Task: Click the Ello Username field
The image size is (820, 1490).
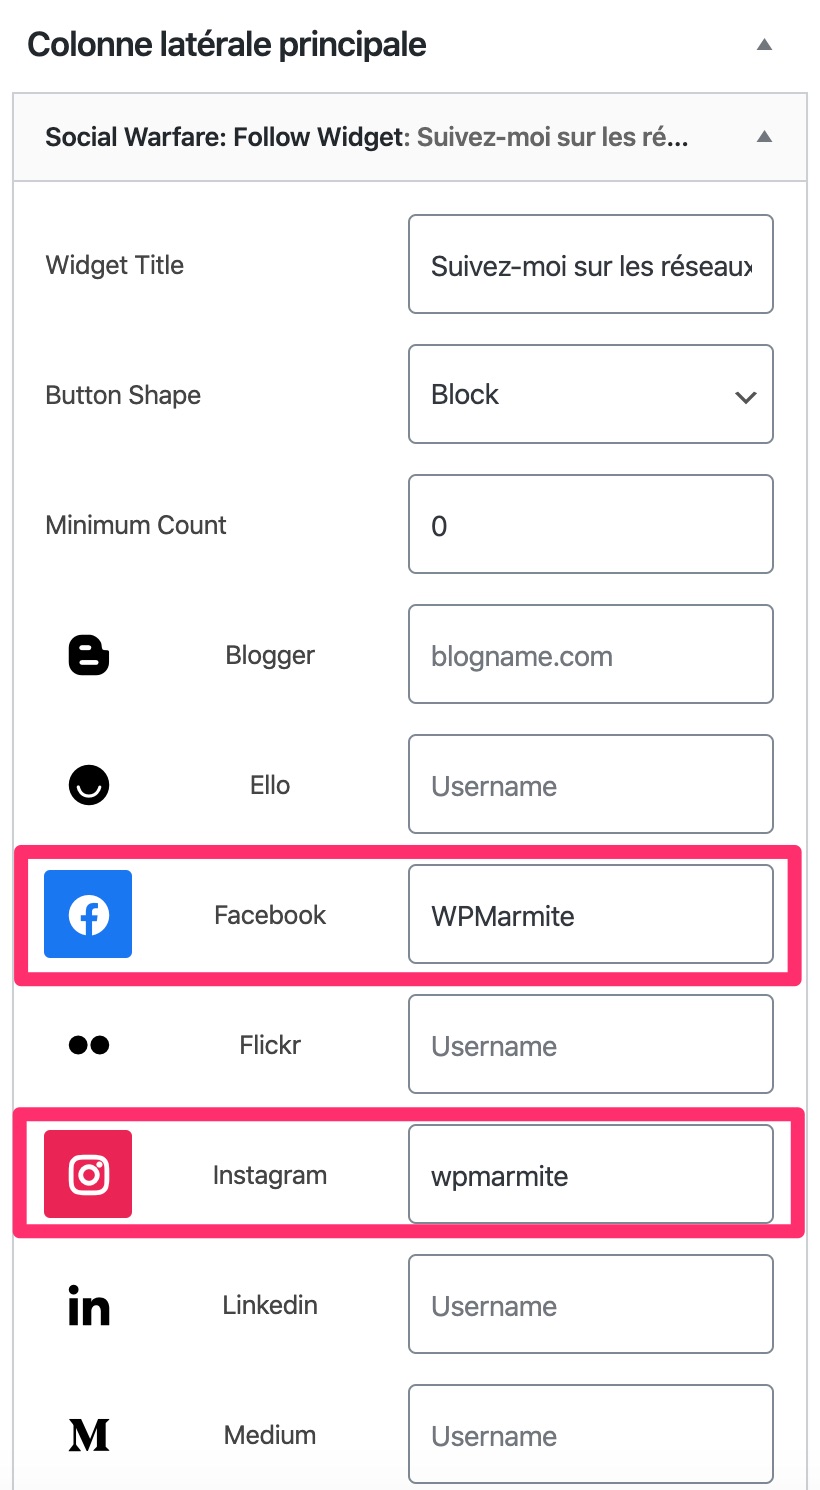Action: click(590, 785)
